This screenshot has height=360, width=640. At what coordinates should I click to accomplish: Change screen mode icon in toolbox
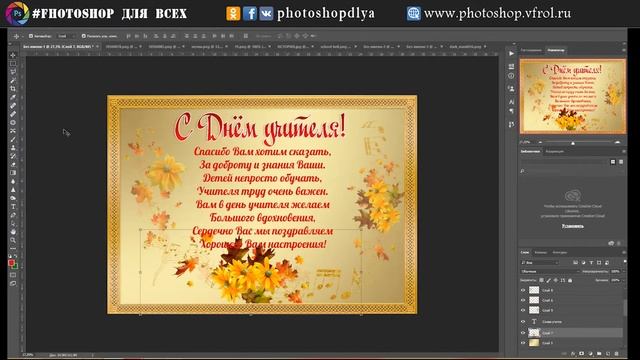pos(13,283)
